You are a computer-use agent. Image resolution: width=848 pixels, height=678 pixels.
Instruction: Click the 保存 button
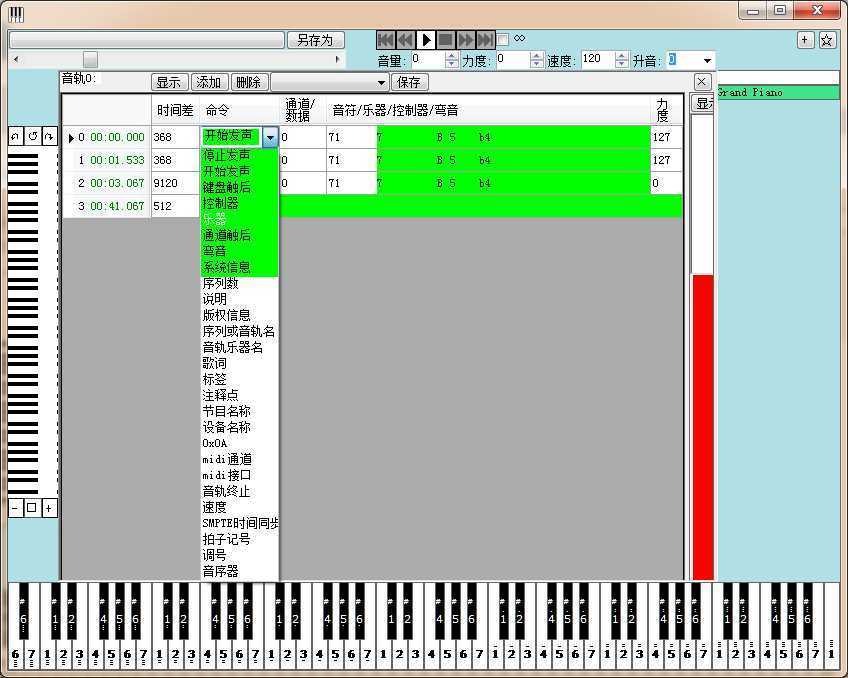(x=409, y=82)
